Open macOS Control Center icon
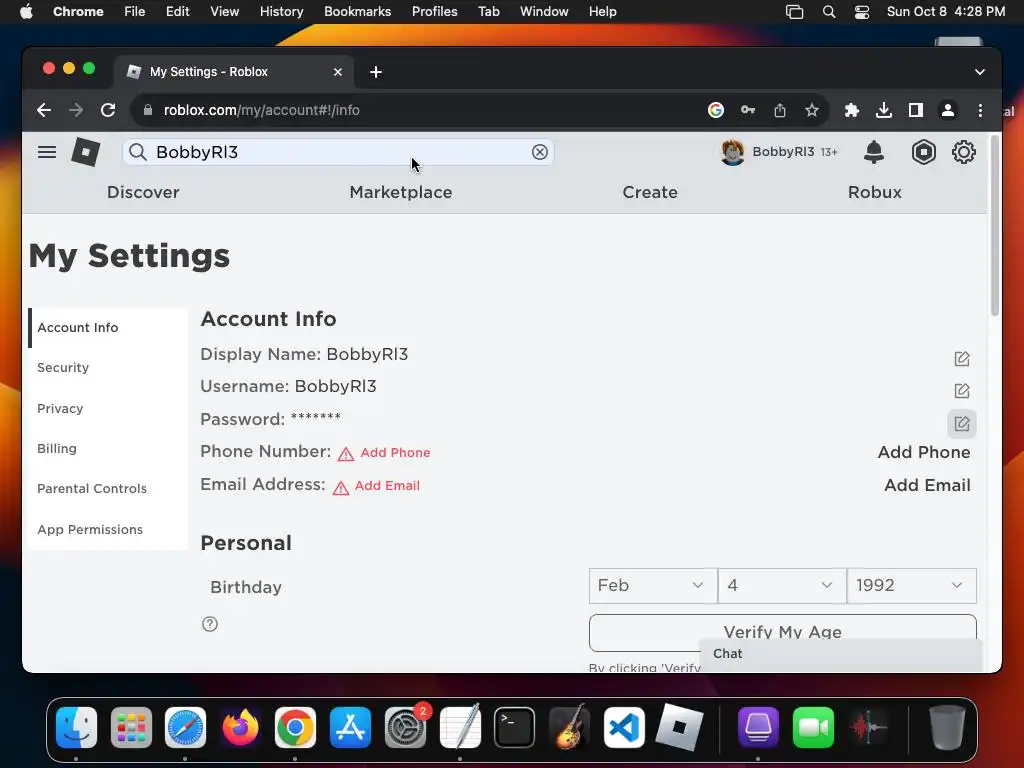1024x768 pixels. pyautogui.click(x=861, y=12)
